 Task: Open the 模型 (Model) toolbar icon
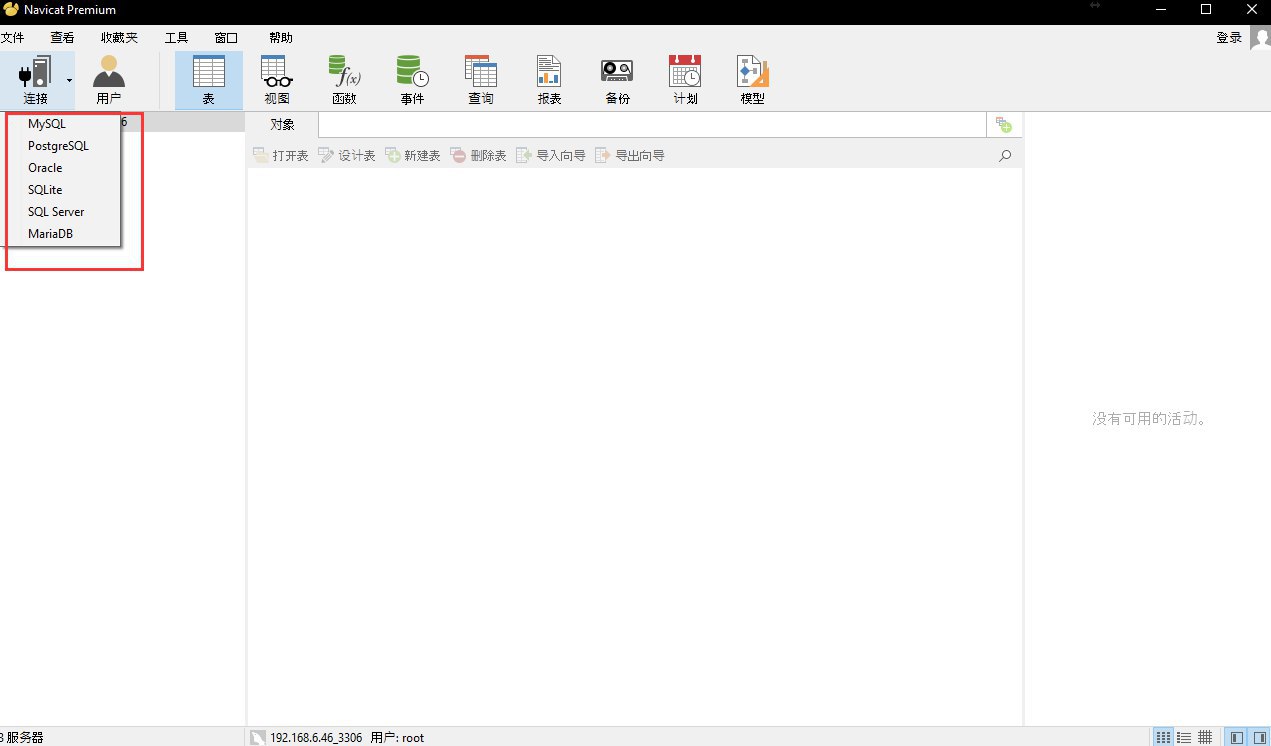pyautogui.click(x=752, y=80)
